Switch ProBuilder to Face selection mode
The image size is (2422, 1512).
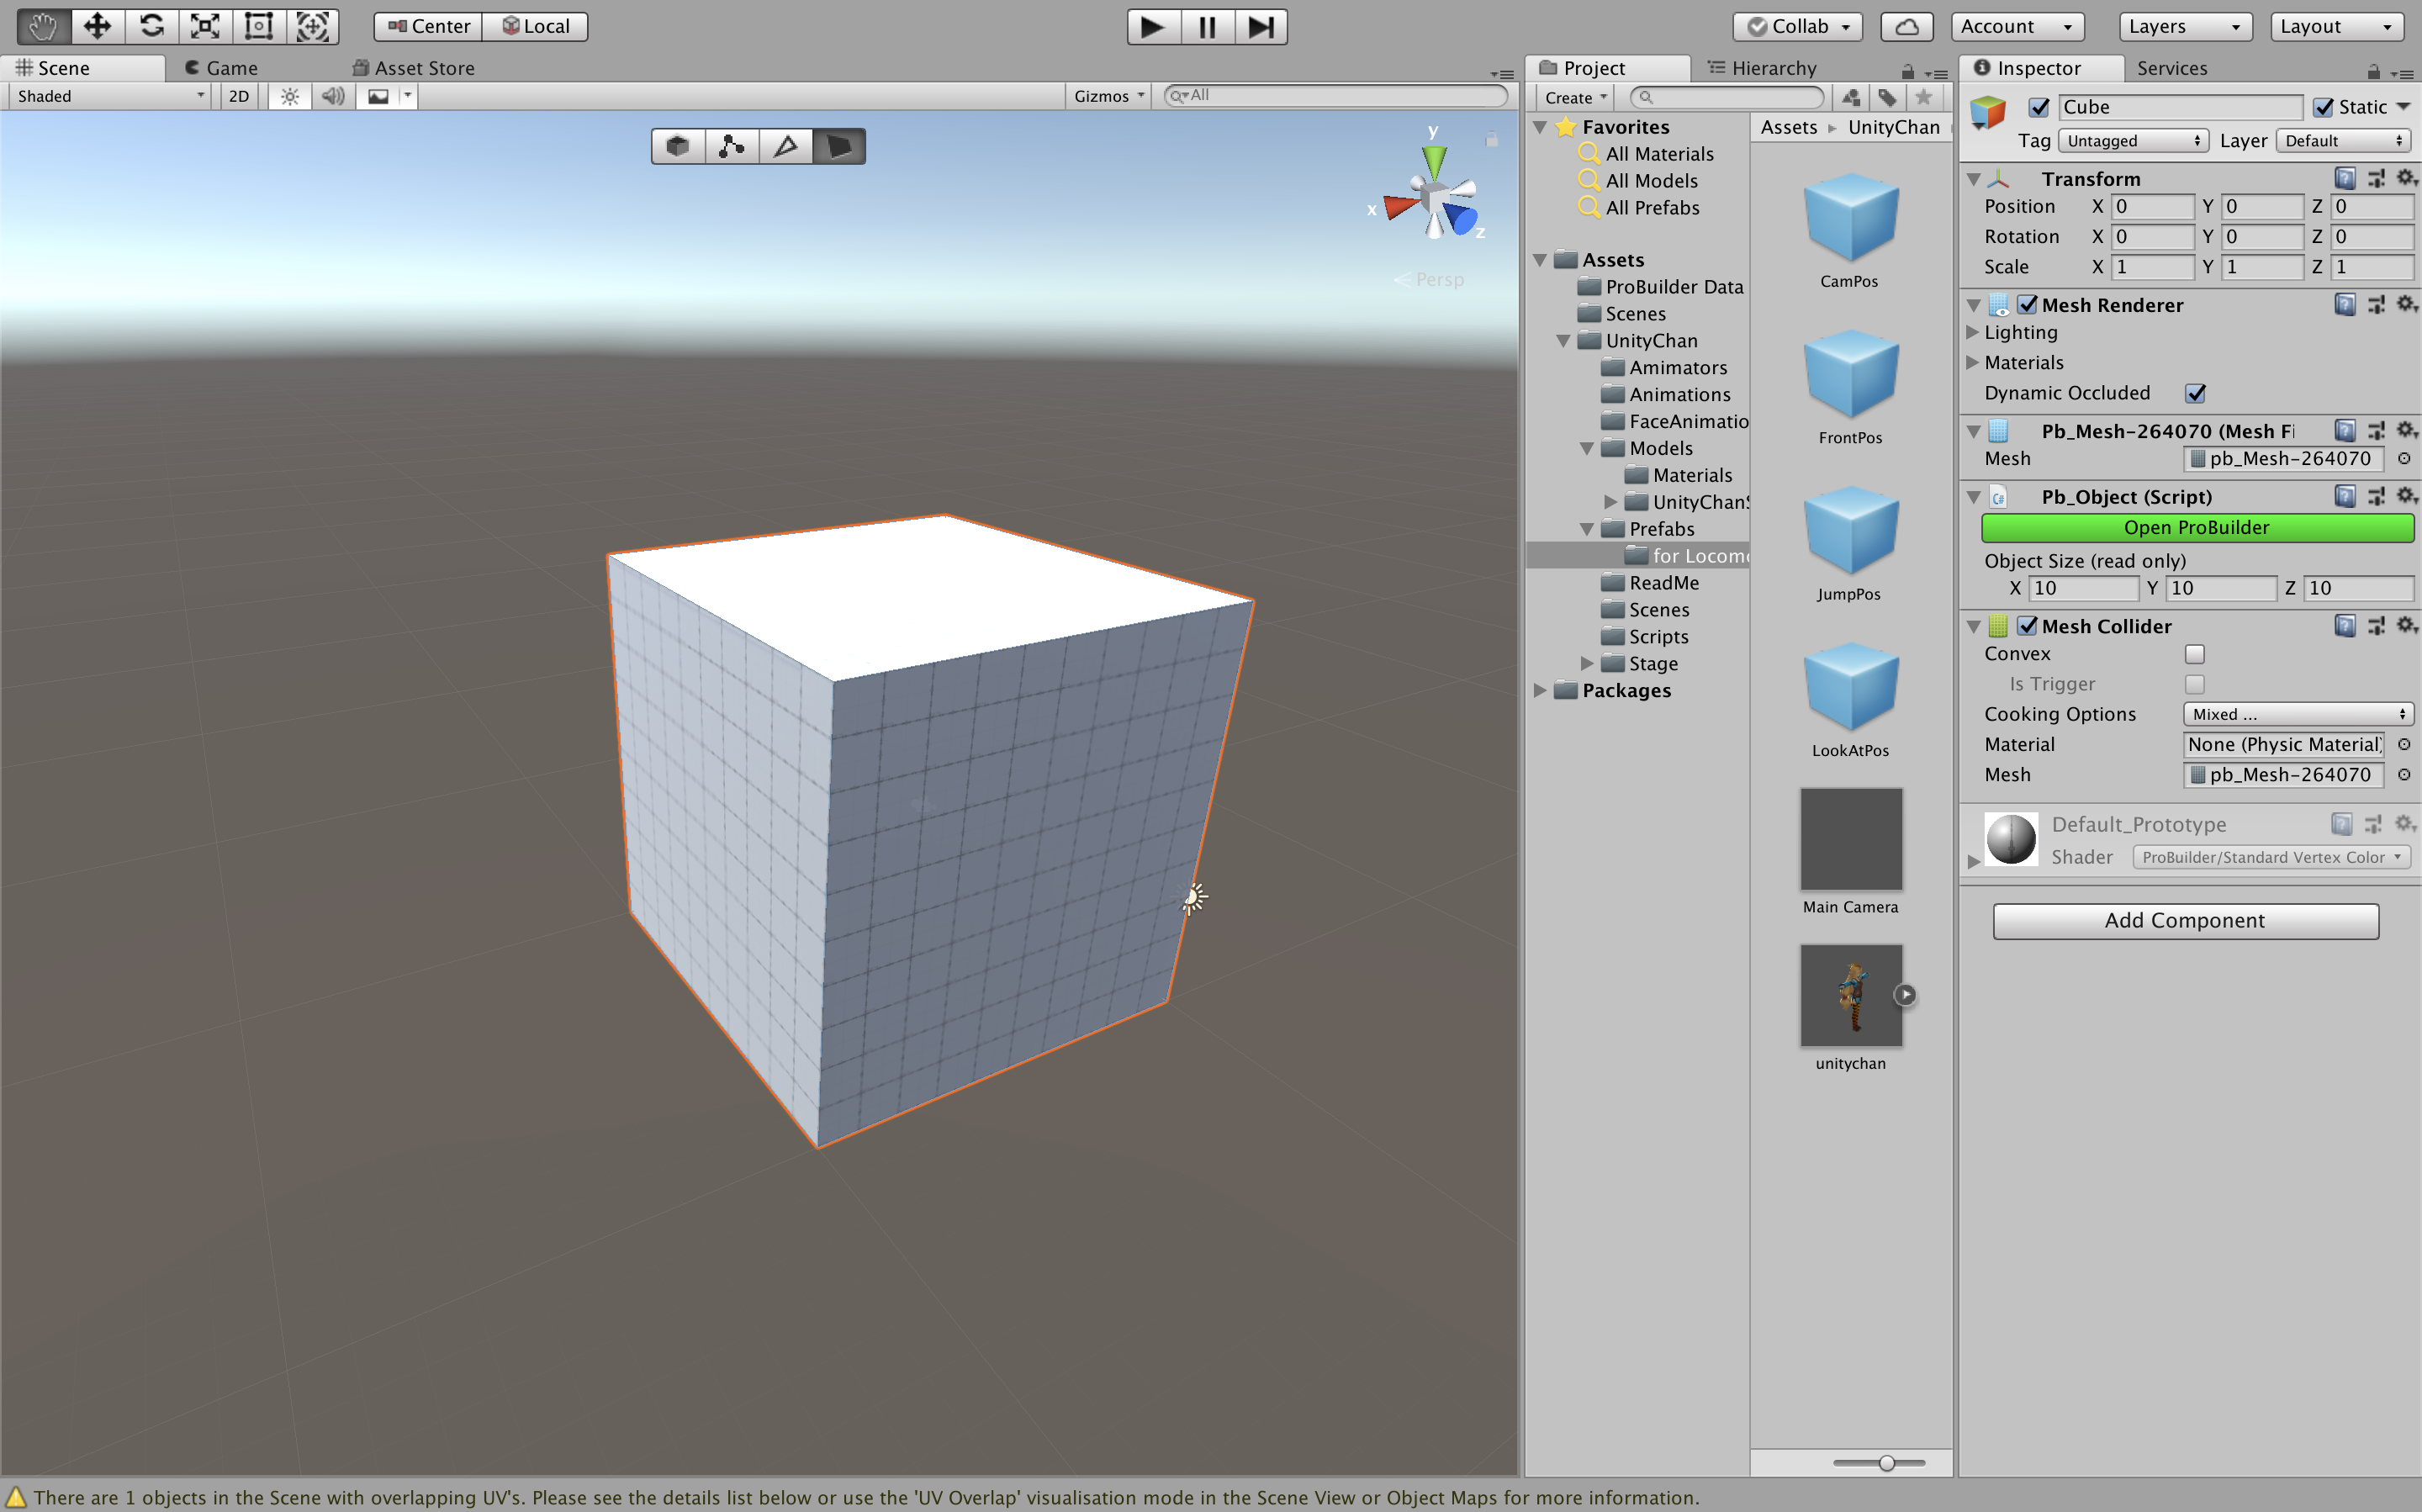(838, 146)
